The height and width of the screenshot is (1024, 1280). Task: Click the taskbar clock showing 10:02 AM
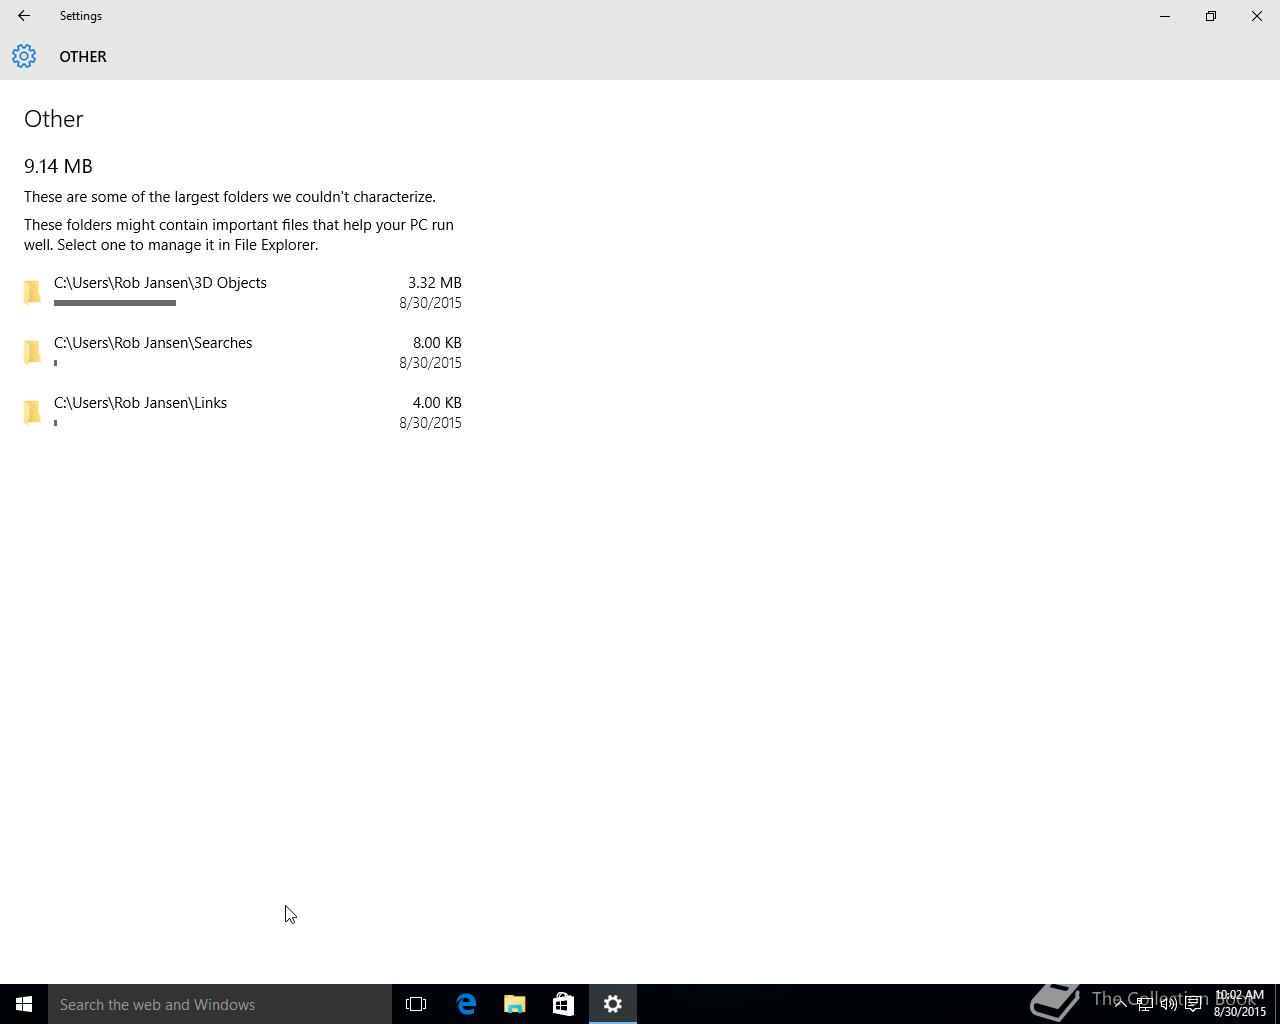pyautogui.click(x=1240, y=1004)
